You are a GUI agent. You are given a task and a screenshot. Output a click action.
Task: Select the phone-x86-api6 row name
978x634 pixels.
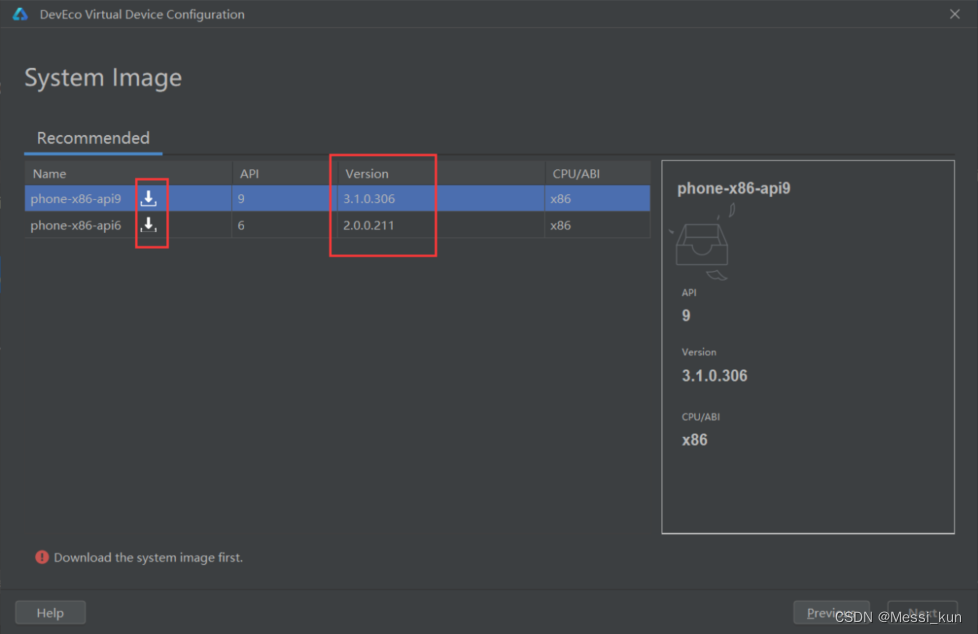point(76,225)
